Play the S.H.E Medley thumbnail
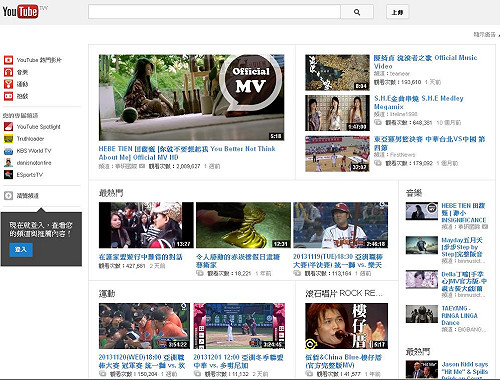This screenshot has height=380, width=500. click(337, 113)
